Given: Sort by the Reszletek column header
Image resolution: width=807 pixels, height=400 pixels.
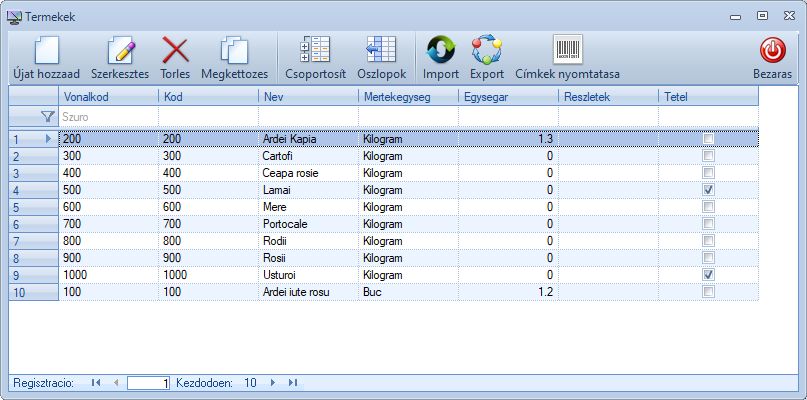Looking at the screenshot, I should (x=608, y=97).
